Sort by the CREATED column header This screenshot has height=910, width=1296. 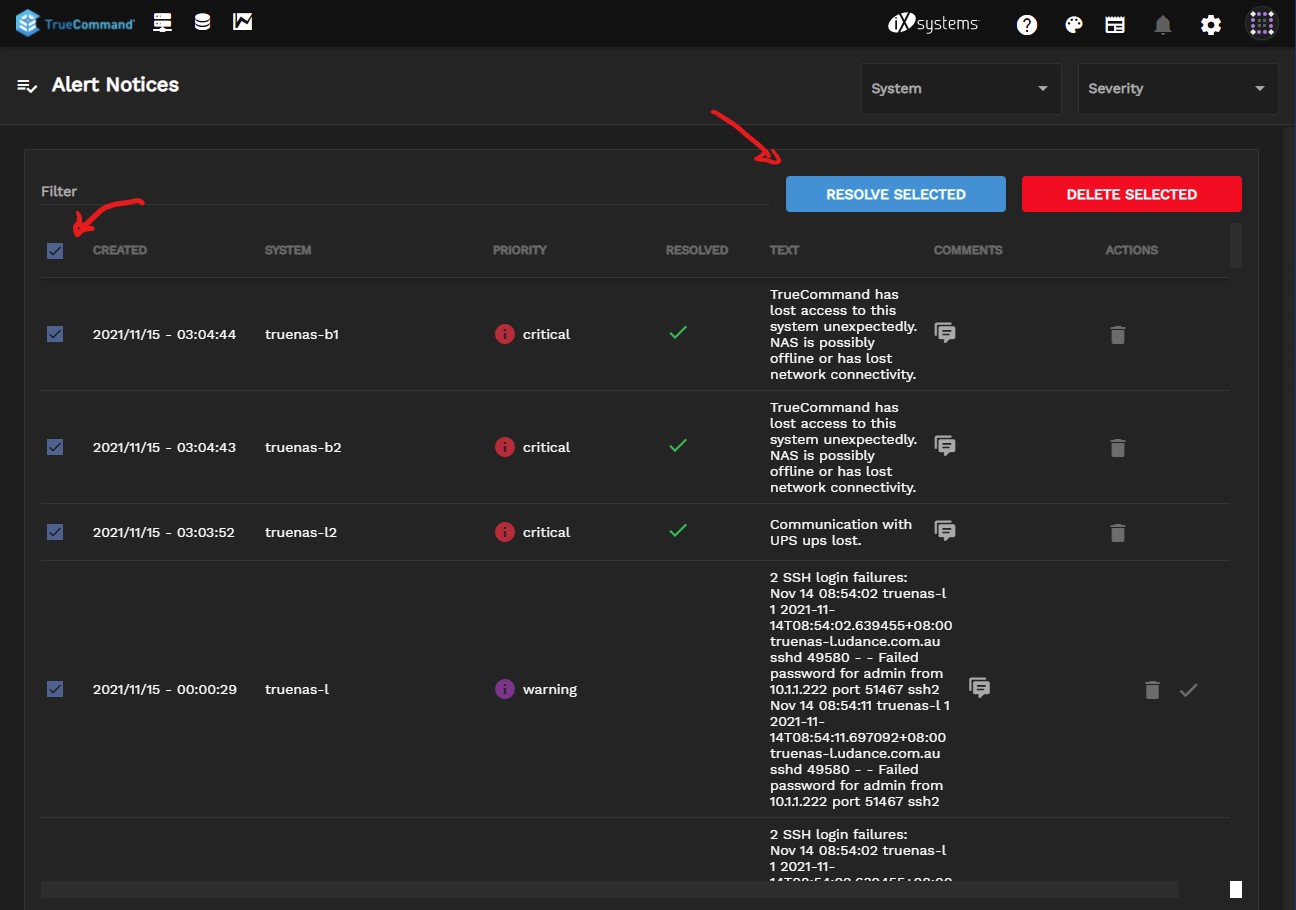click(x=120, y=250)
